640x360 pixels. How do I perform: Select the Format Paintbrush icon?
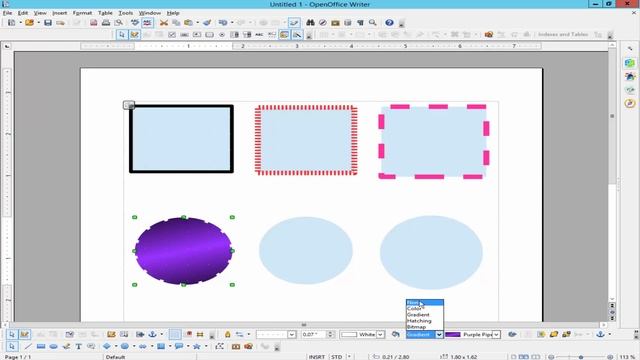click(207, 23)
